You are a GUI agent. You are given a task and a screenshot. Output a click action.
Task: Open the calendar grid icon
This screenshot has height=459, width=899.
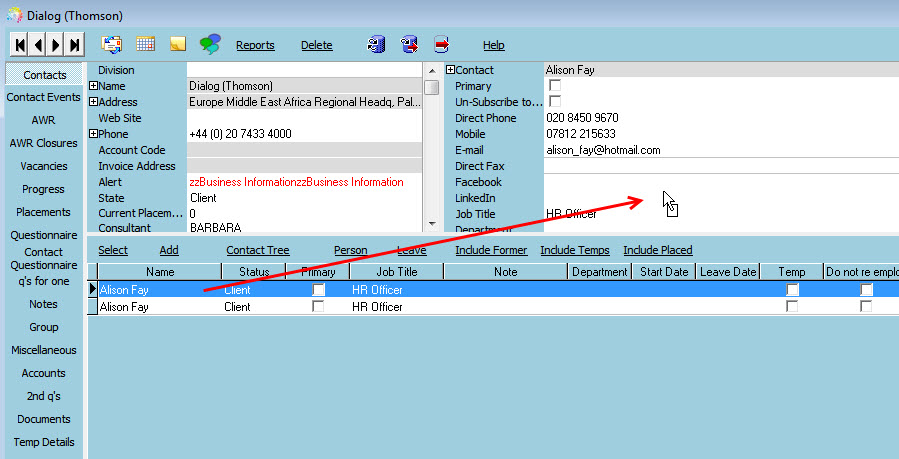[146, 44]
